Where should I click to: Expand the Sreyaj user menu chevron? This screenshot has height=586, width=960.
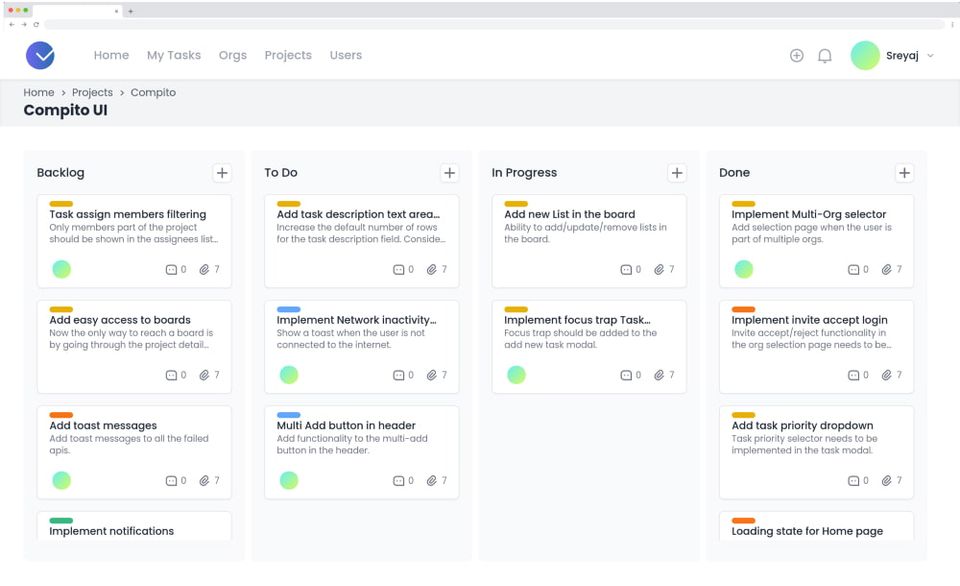(x=931, y=56)
